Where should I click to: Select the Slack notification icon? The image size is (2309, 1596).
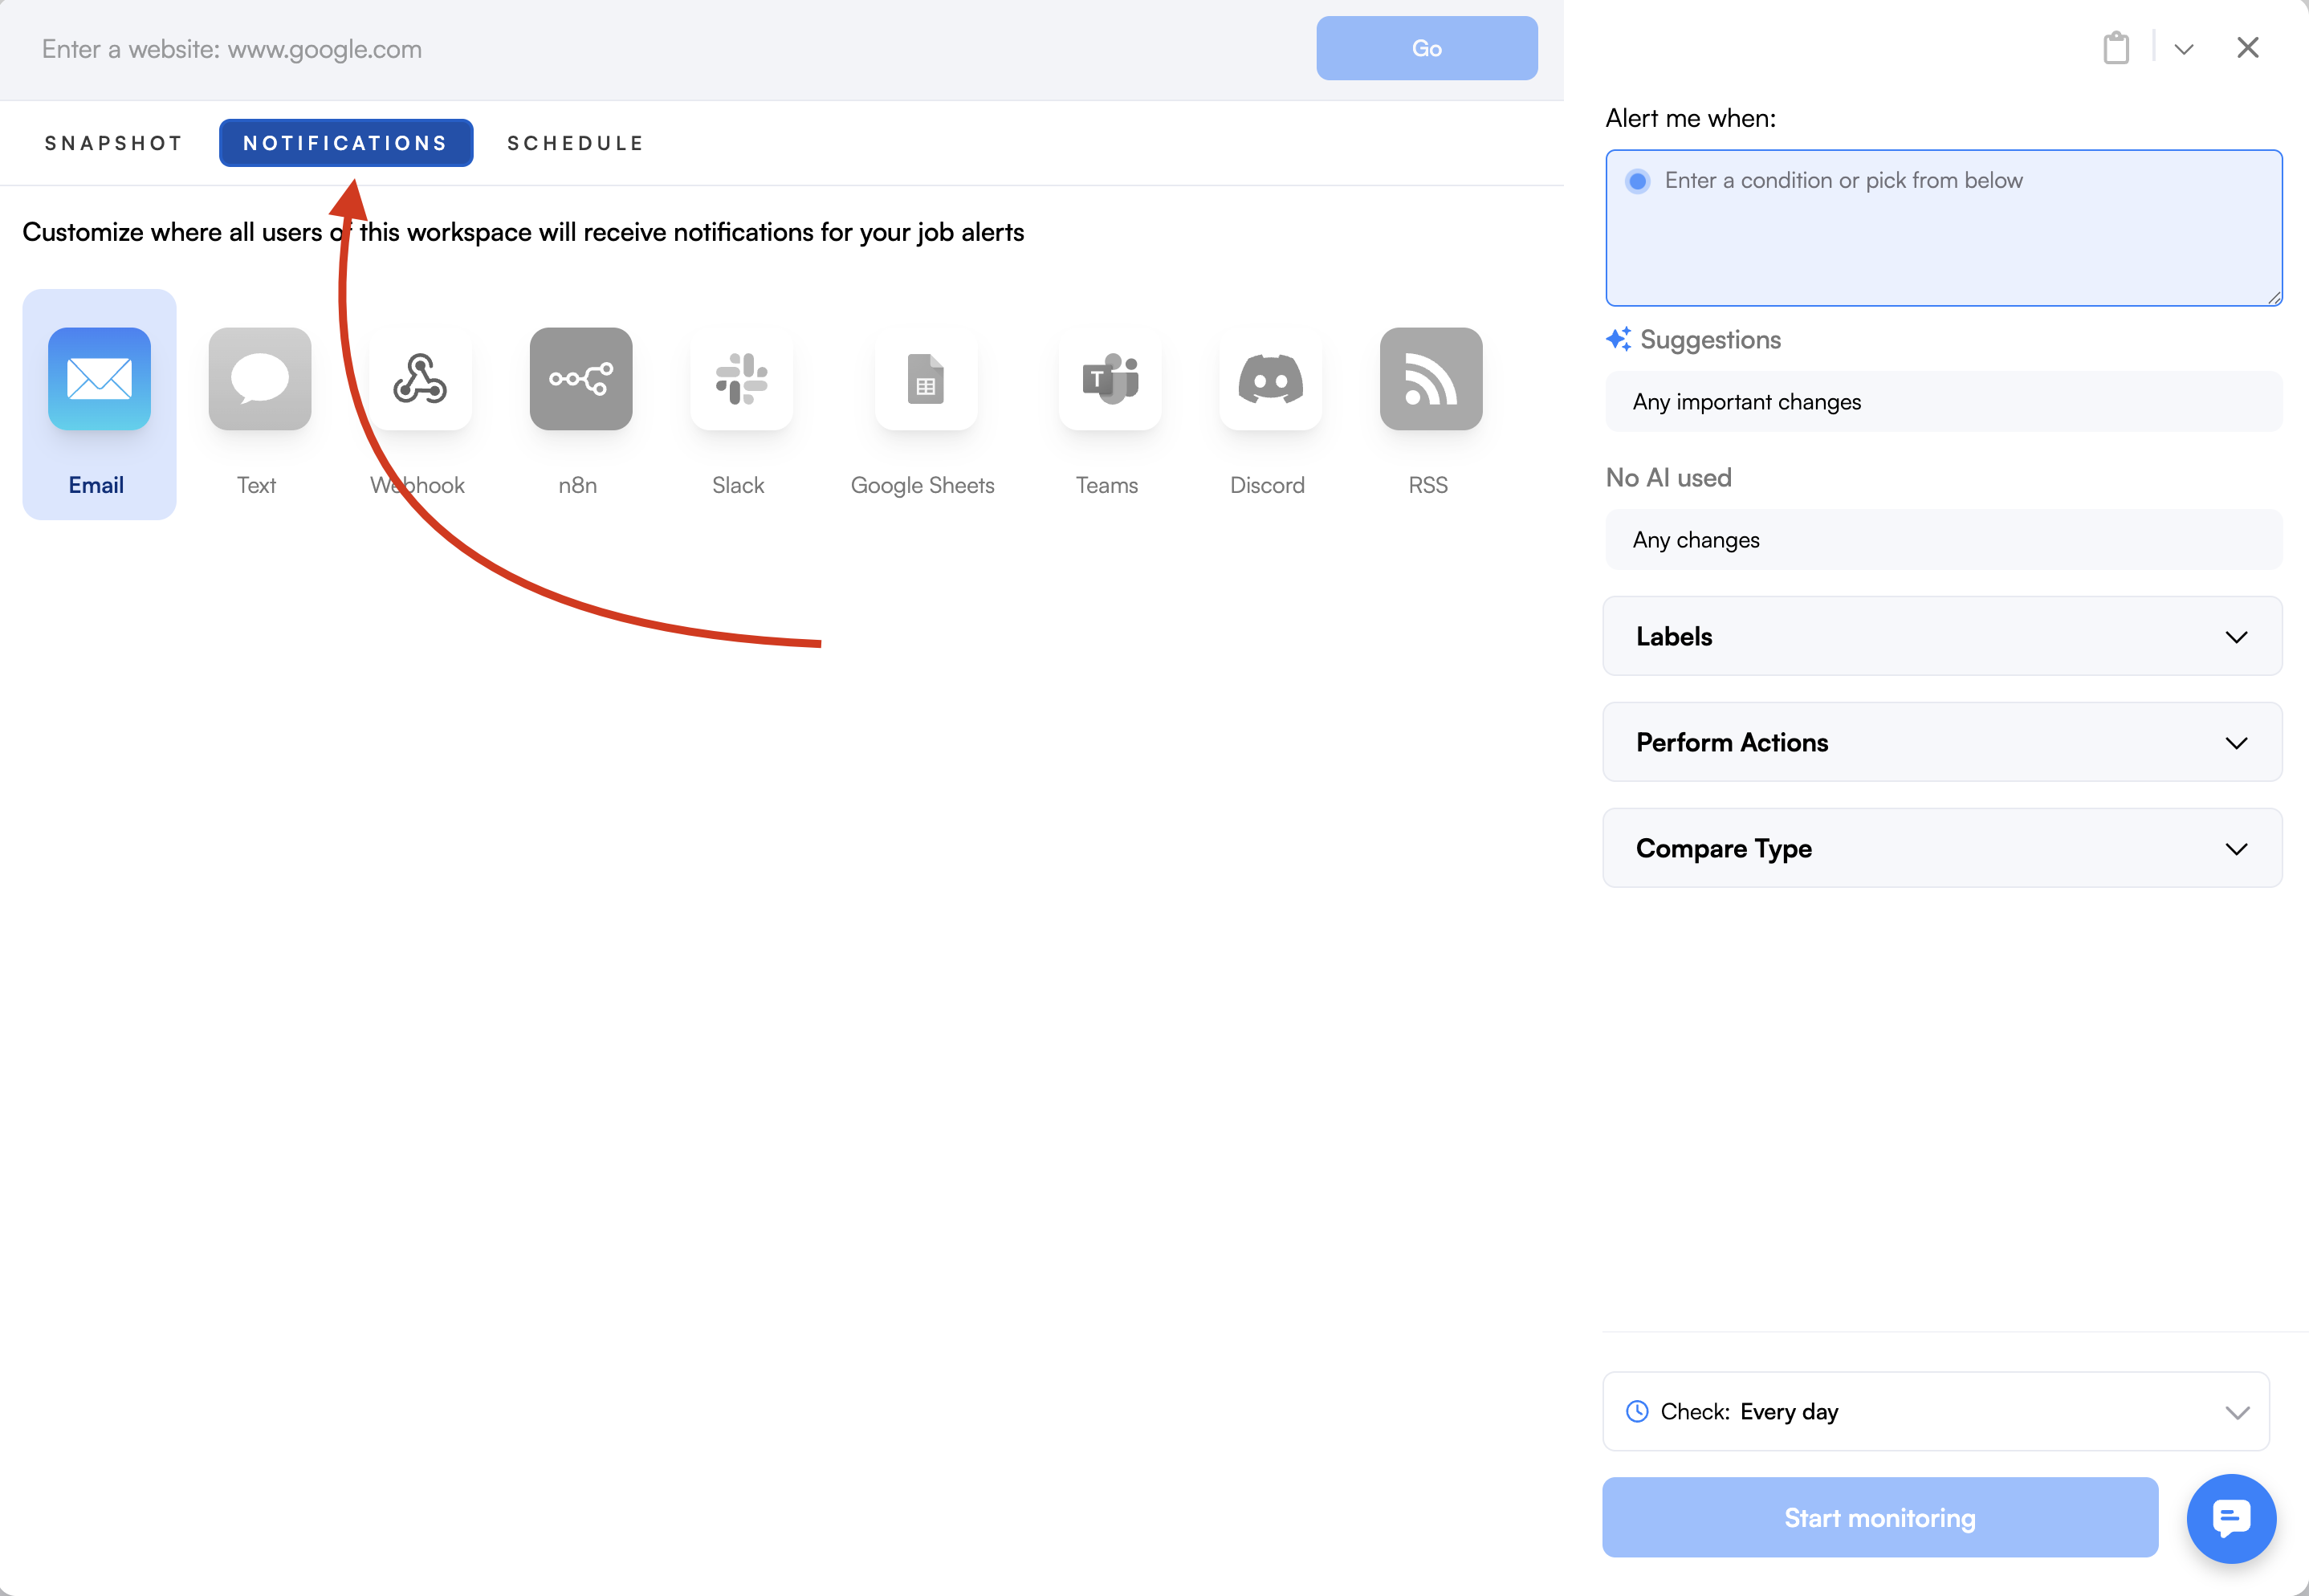click(741, 379)
